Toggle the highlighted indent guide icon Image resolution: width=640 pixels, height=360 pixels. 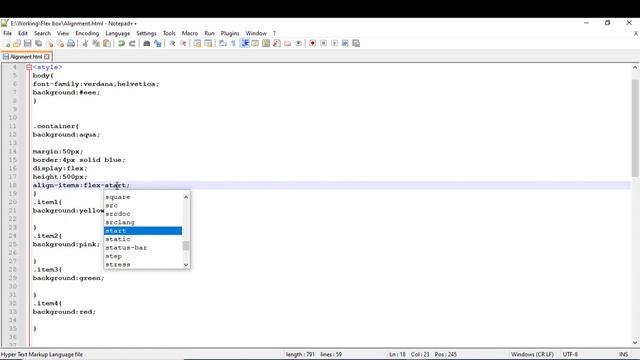click(245, 43)
